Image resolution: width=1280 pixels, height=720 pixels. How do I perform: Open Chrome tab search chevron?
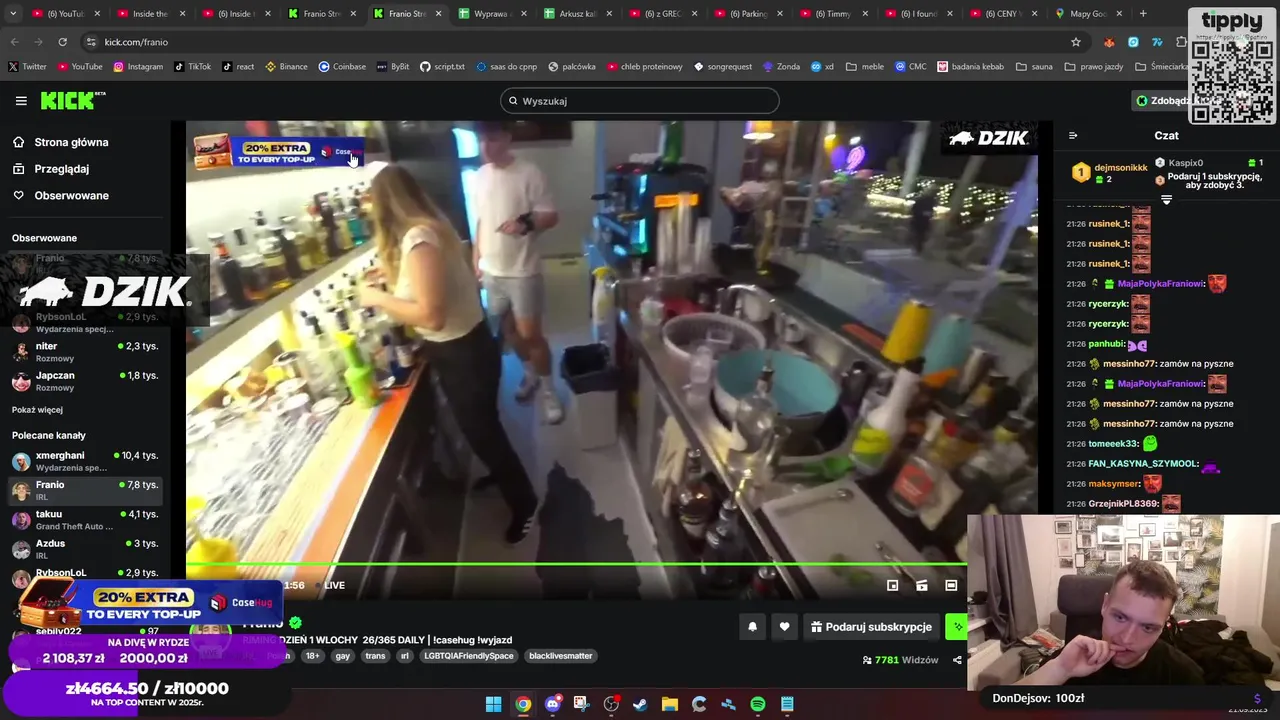14,14
